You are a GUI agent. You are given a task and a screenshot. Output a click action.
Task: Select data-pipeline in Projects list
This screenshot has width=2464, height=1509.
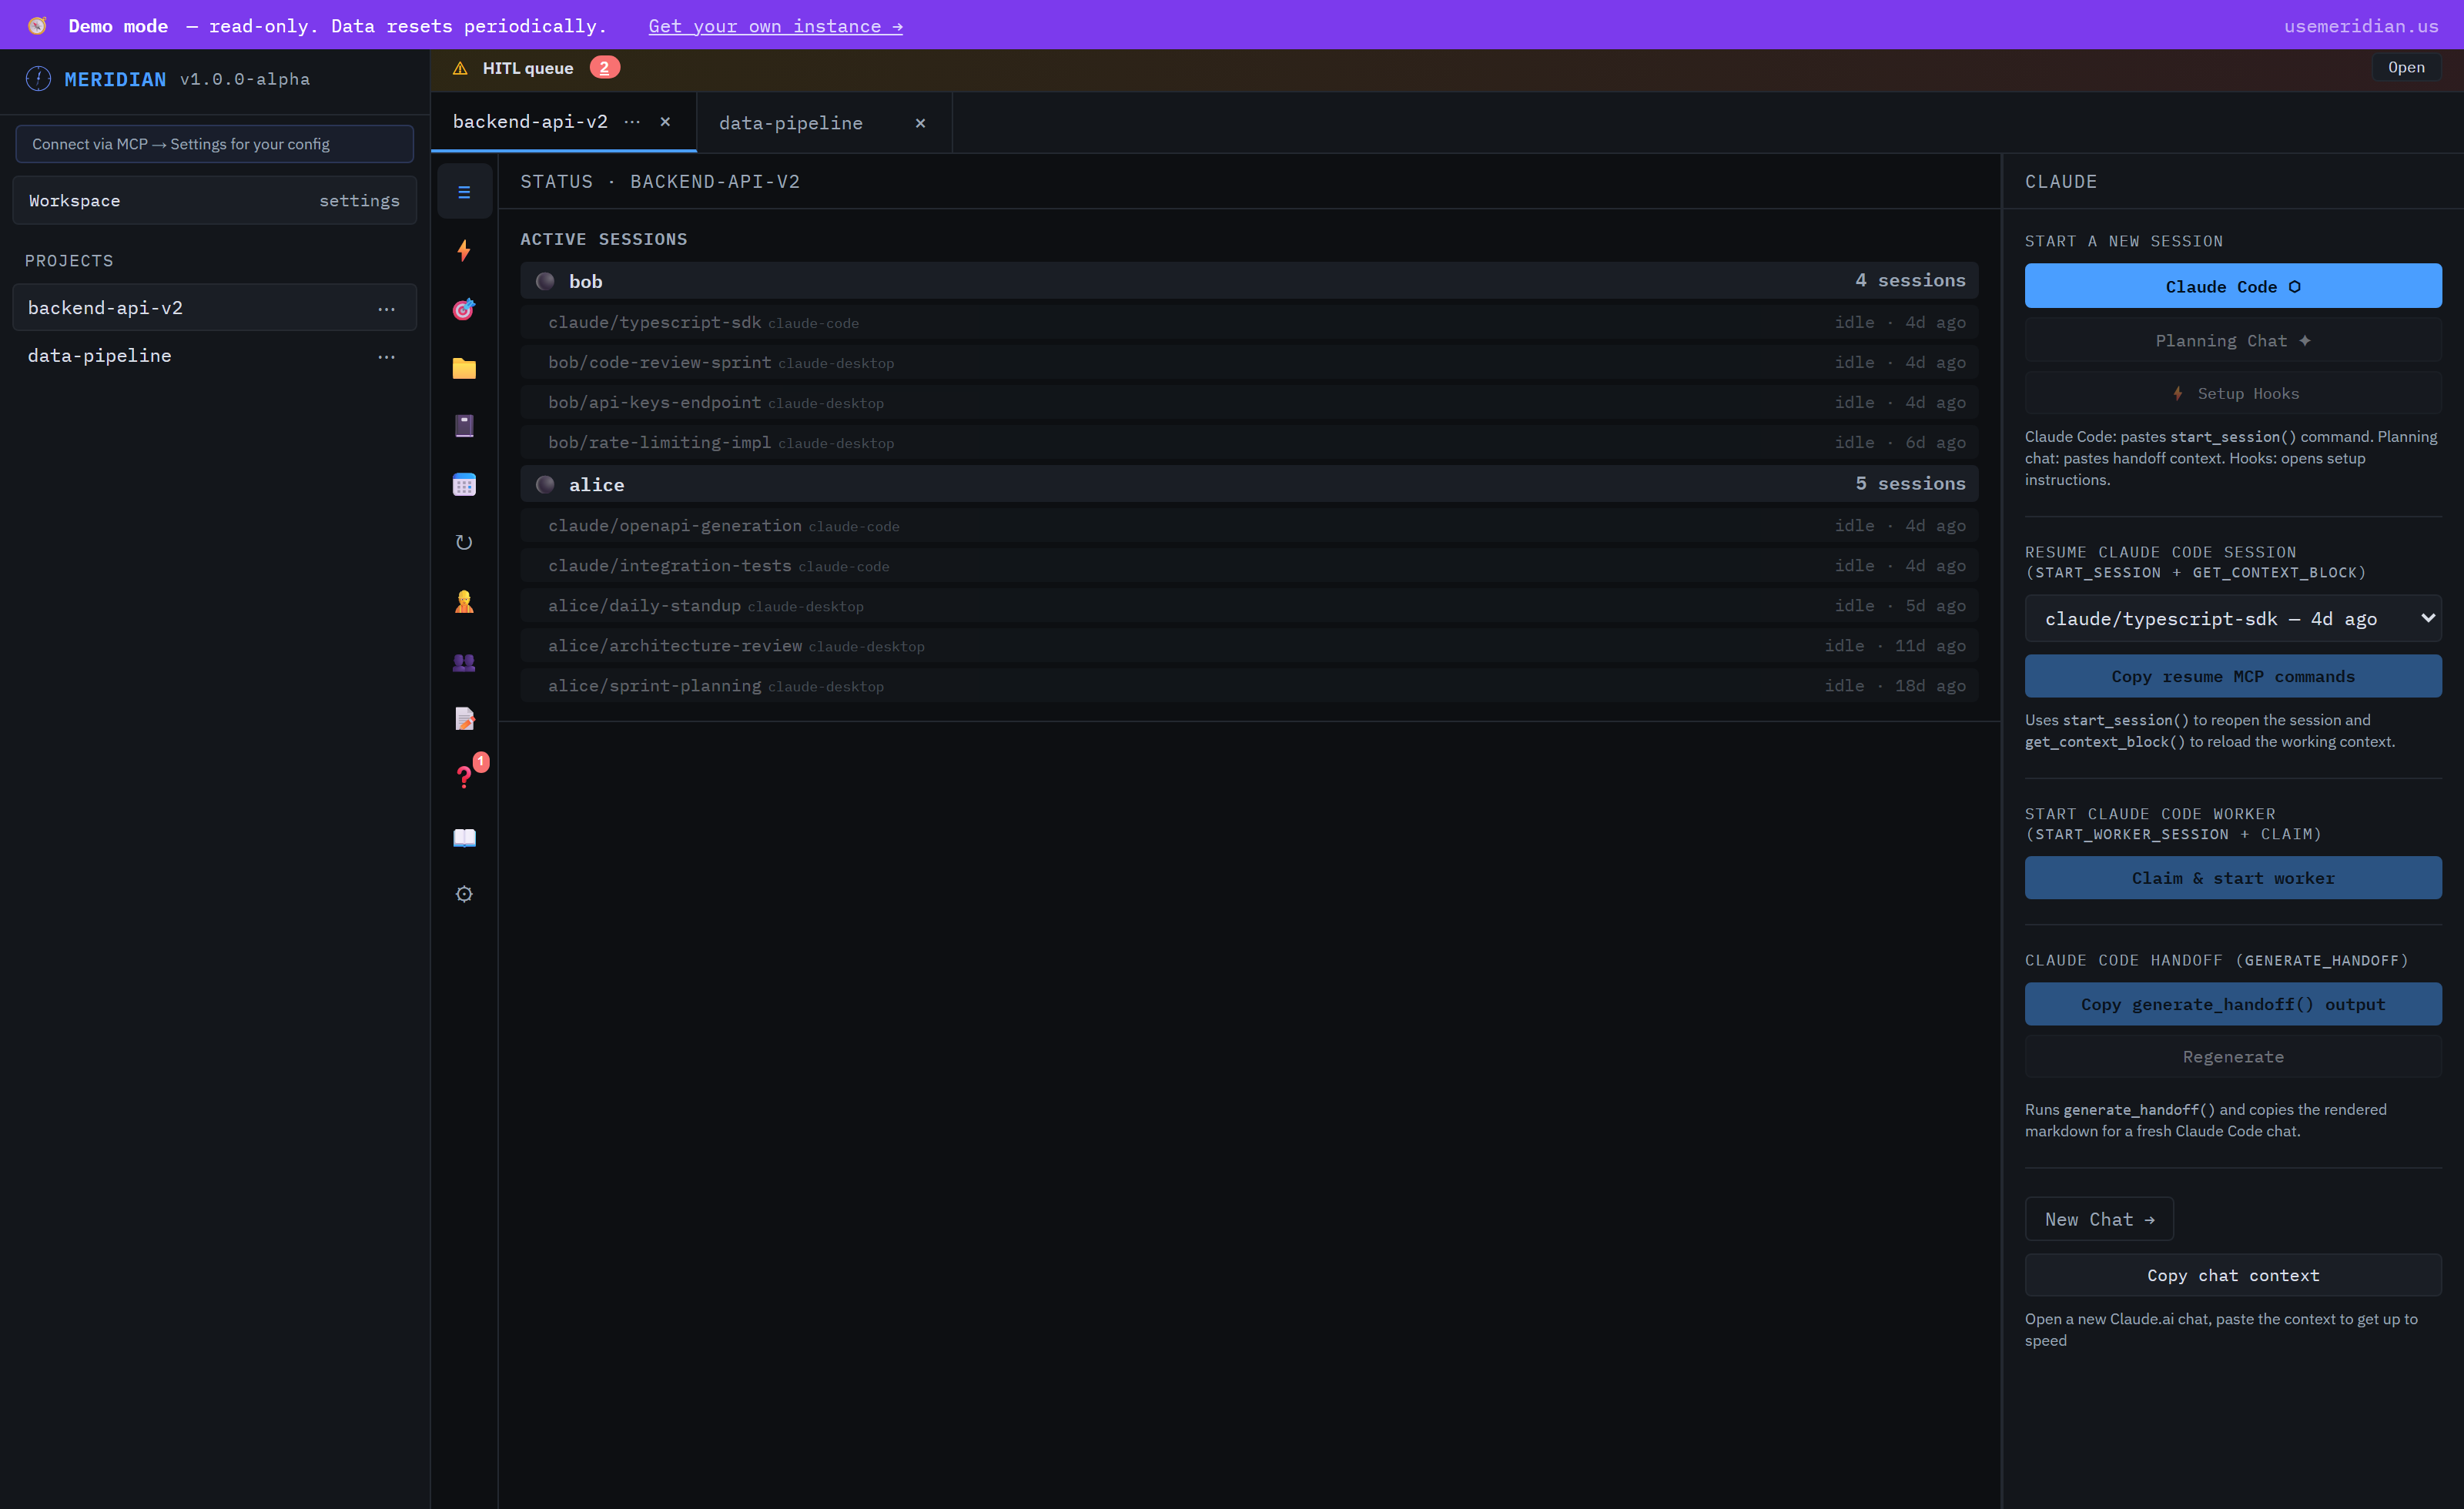click(215, 356)
